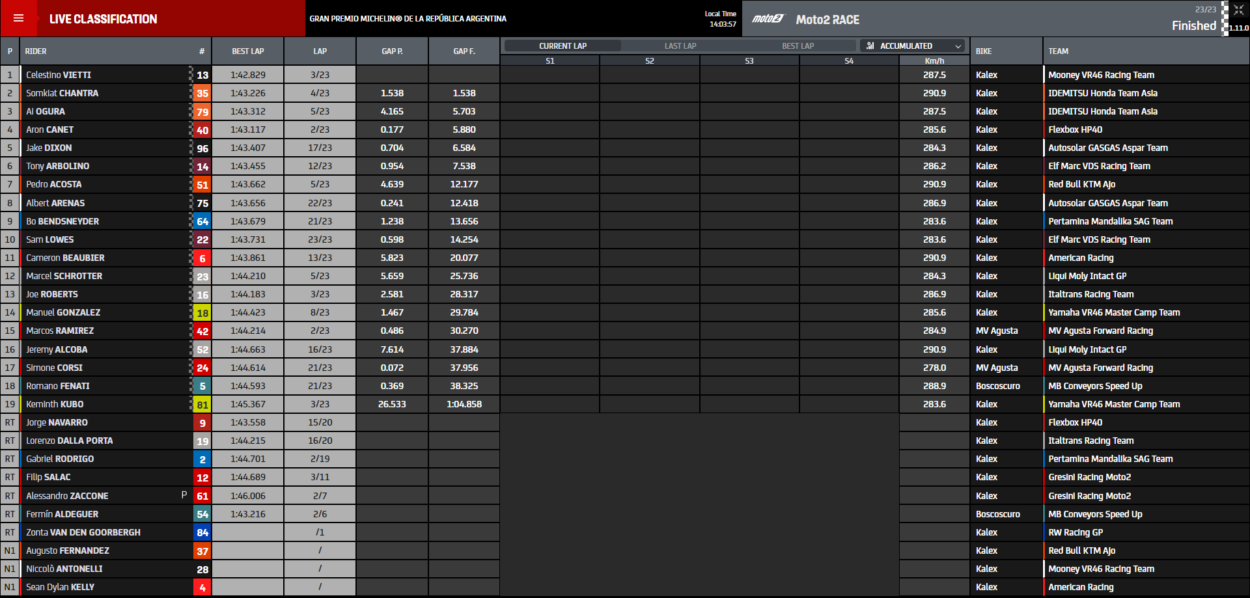Viewport: 1250px width, 598px height.
Task: Switch to the LAST LAP tab
Action: 681,46
